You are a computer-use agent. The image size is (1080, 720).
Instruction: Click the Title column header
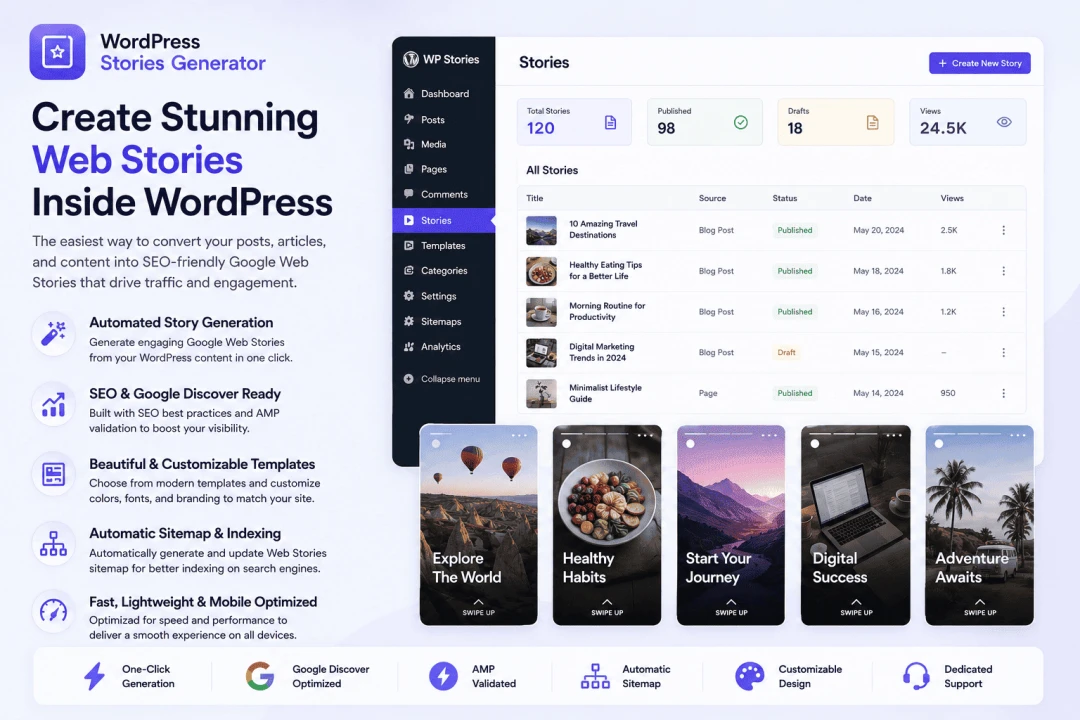click(x=534, y=198)
